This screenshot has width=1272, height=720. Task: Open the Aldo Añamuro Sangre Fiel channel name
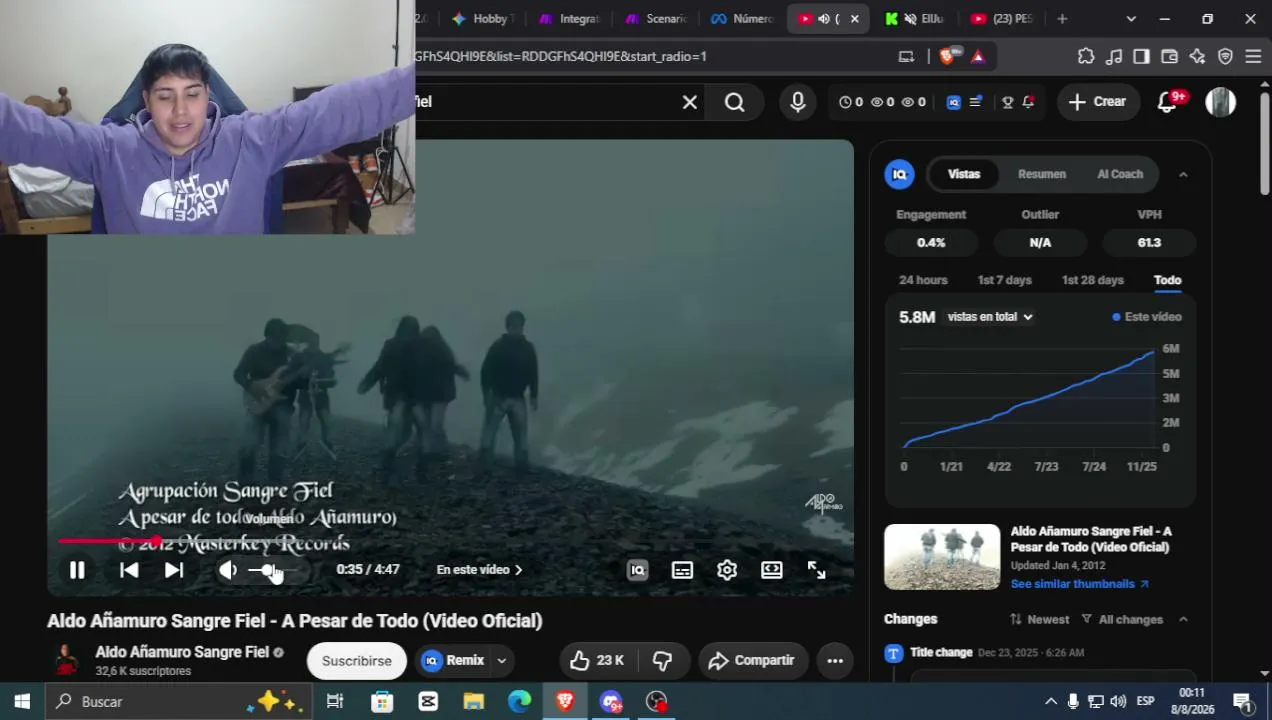[x=182, y=652]
